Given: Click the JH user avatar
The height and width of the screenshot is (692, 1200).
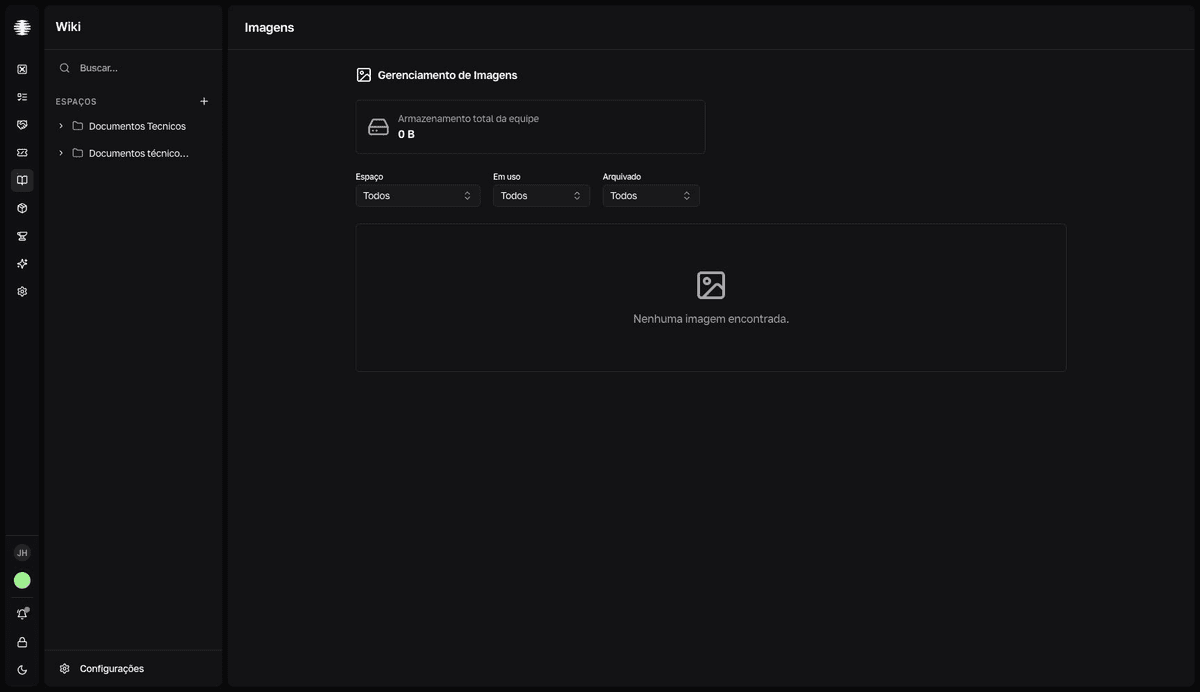Looking at the screenshot, I should [x=22, y=553].
